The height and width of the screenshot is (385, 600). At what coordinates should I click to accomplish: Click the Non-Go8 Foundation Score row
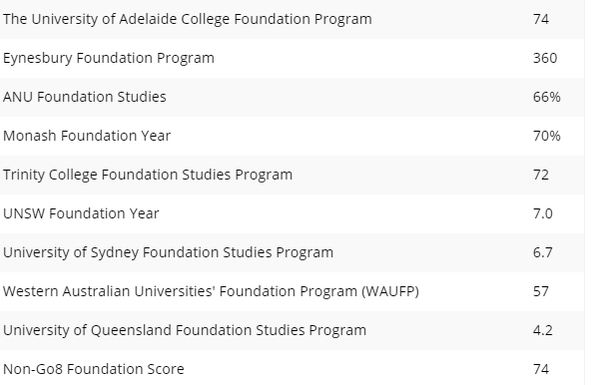click(292, 367)
